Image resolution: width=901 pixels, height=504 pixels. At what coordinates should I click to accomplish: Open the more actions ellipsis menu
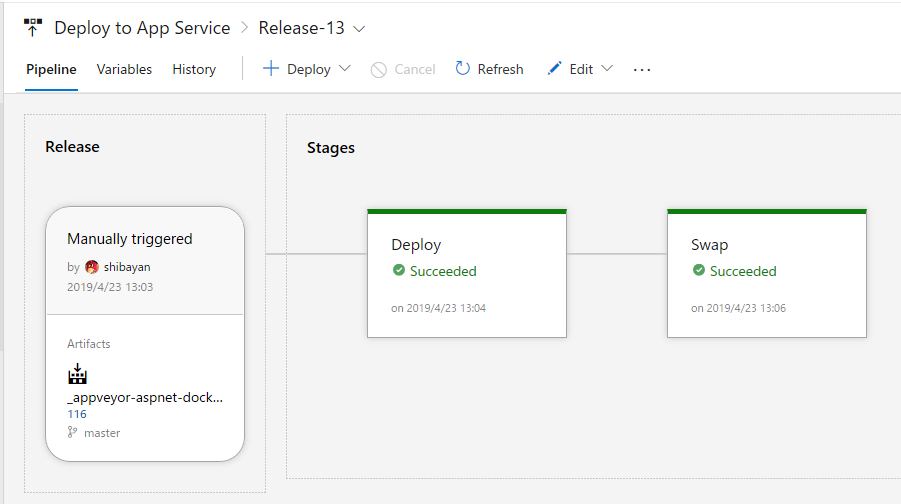tap(642, 69)
